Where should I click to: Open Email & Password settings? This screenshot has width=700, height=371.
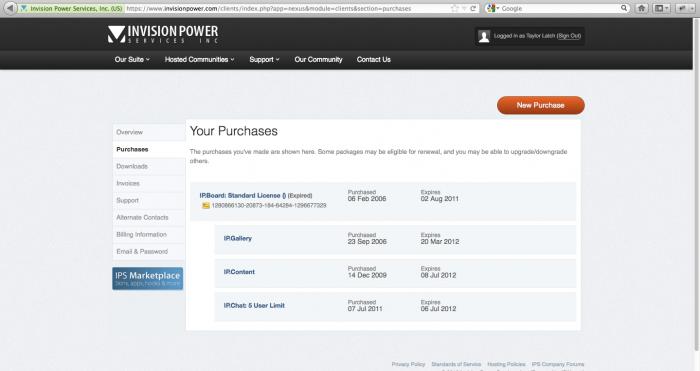click(x=149, y=251)
